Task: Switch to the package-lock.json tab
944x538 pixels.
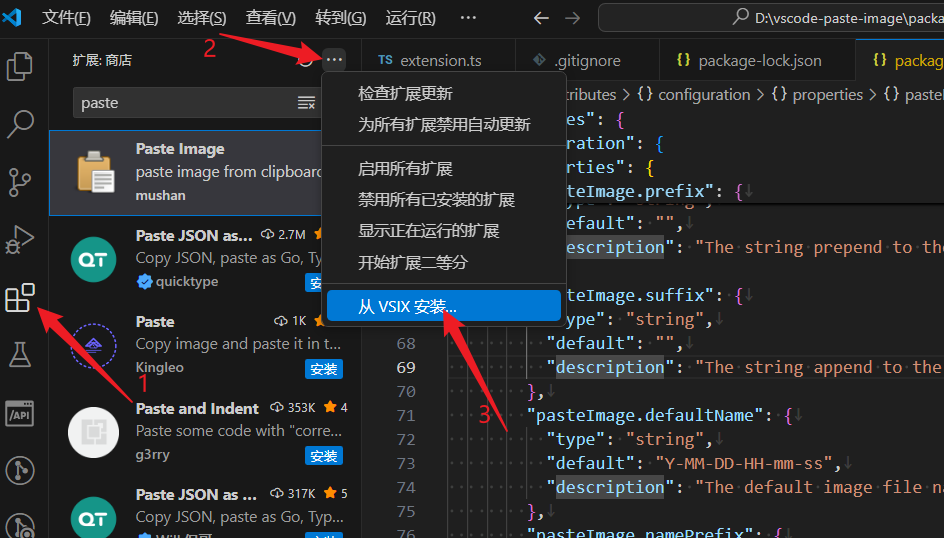Action: coord(758,60)
